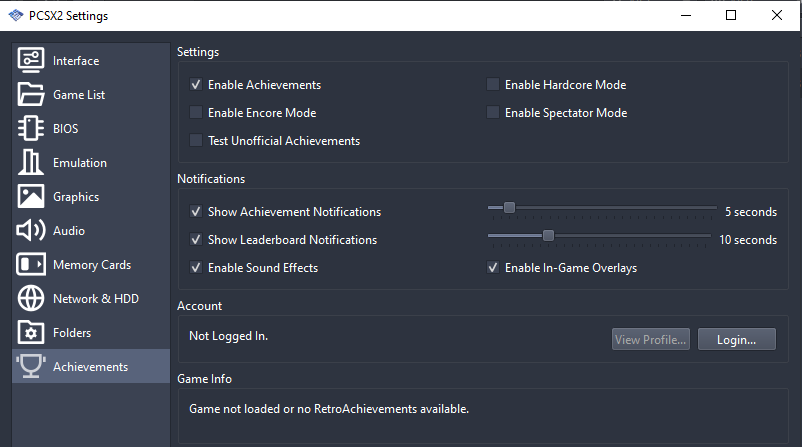The image size is (802, 447).
Task: Maximize the PCSX2 Settings window
Action: (x=731, y=15)
